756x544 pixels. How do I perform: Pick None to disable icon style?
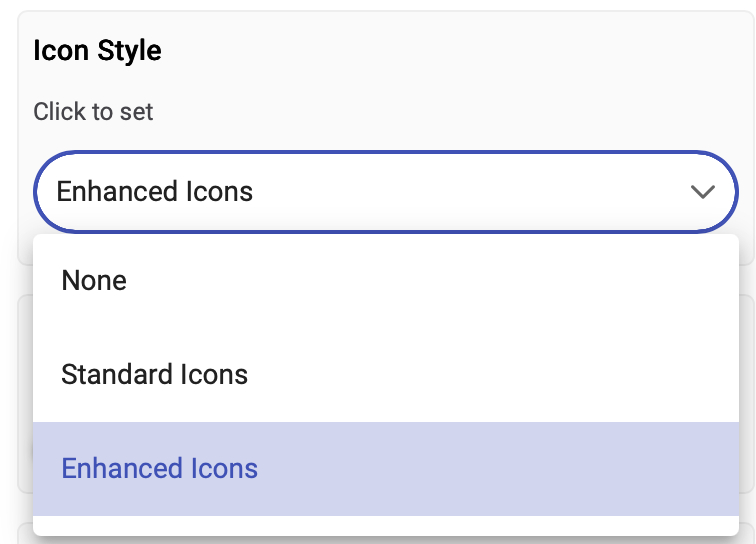94,281
